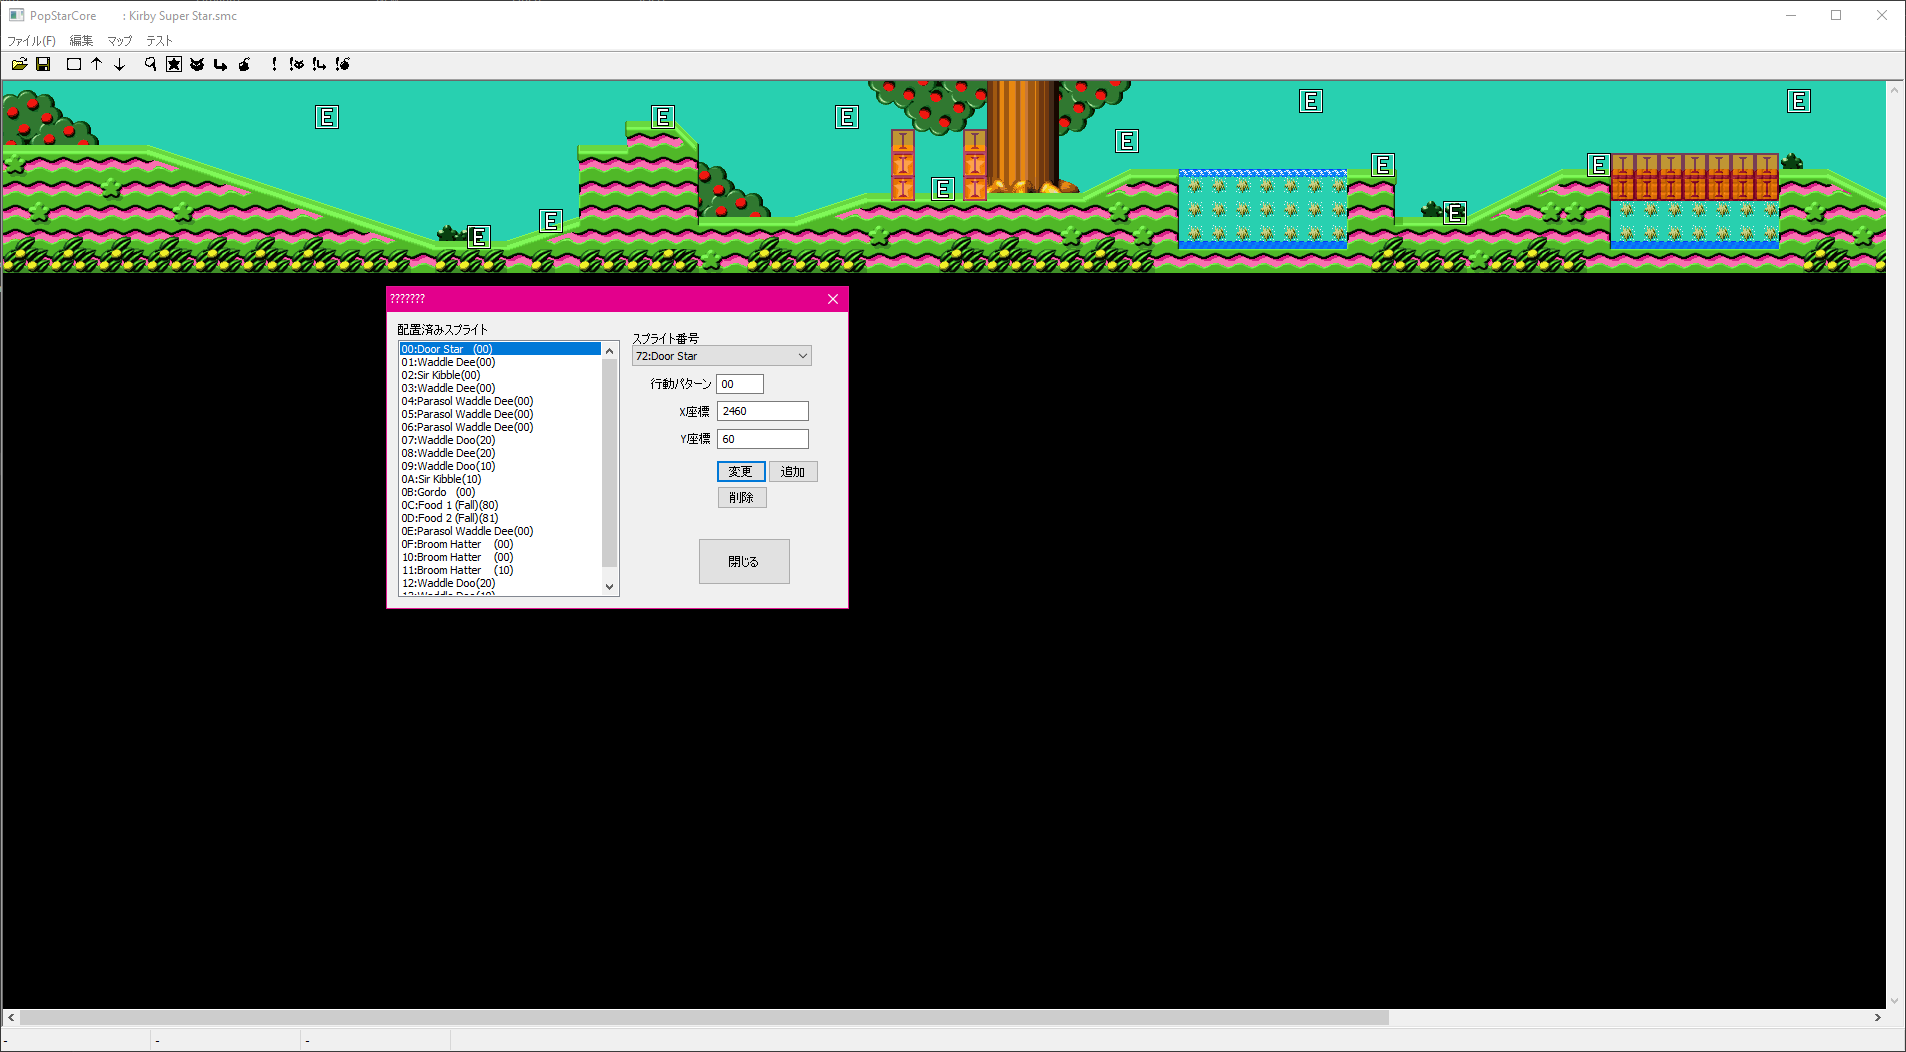The height and width of the screenshot is (1052, 1906).
Task: Click the 閉じる button
Action: point(744,562)
